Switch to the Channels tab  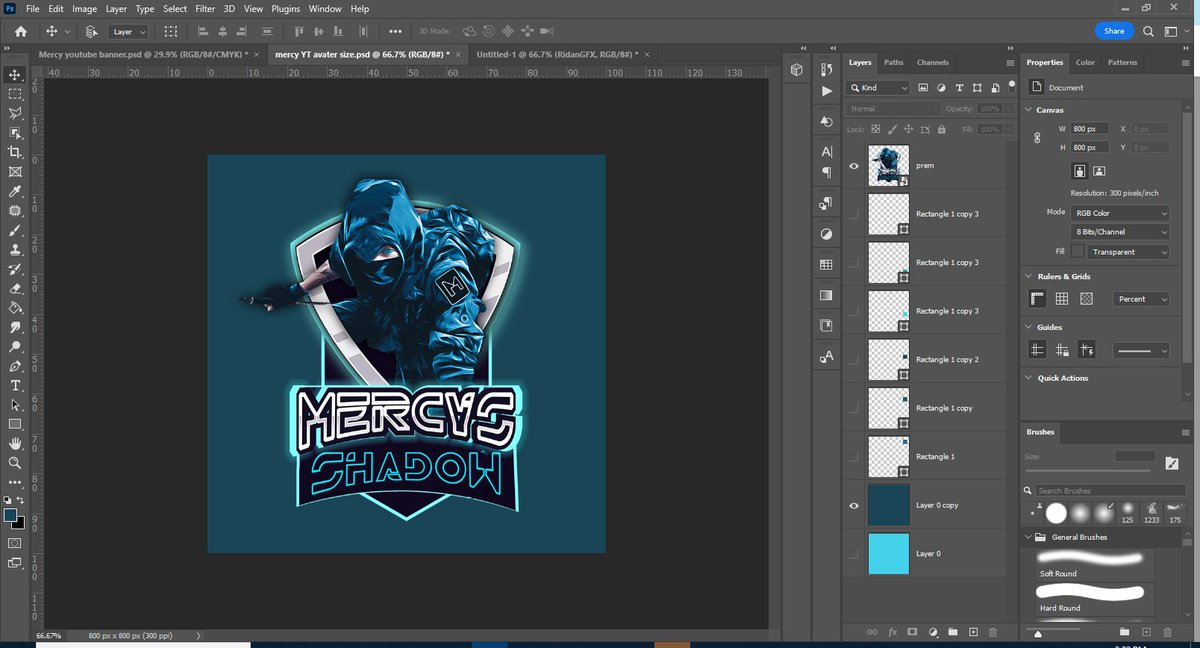(x=931, y=62)
